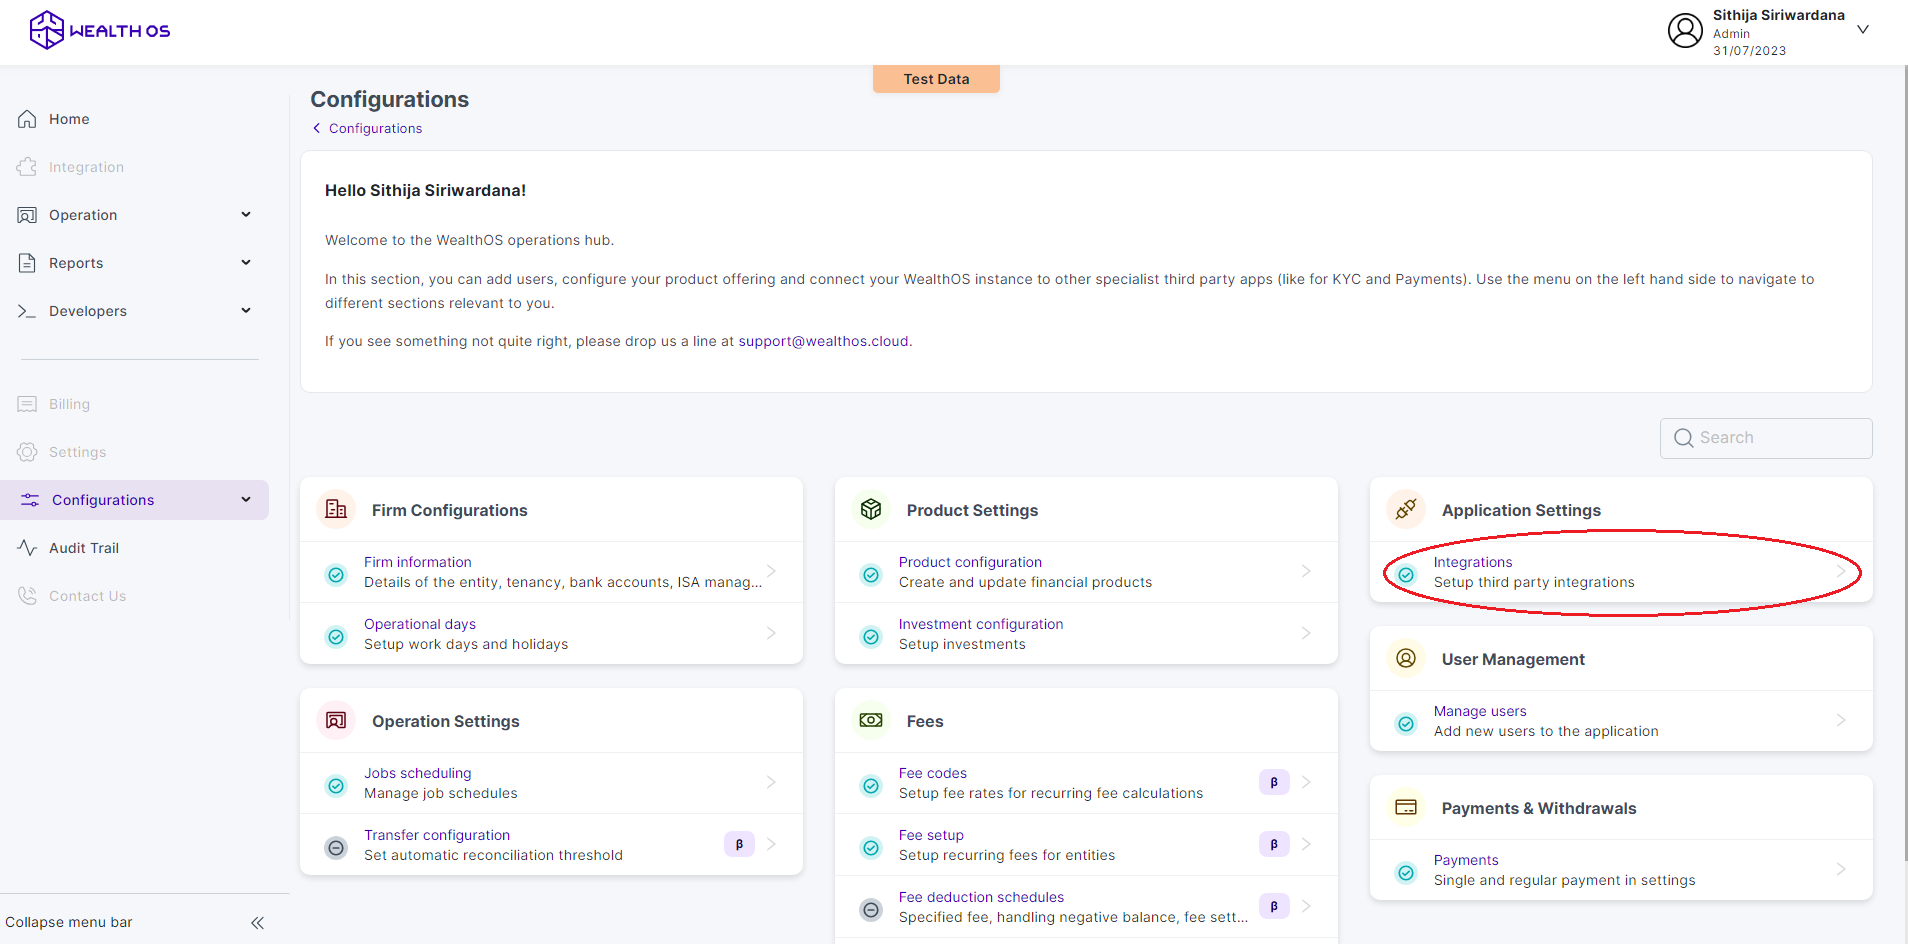Viewport: 1908px width, 944px height.
Task: Click the Audit Trail activity icon
Action: [27, 548]
